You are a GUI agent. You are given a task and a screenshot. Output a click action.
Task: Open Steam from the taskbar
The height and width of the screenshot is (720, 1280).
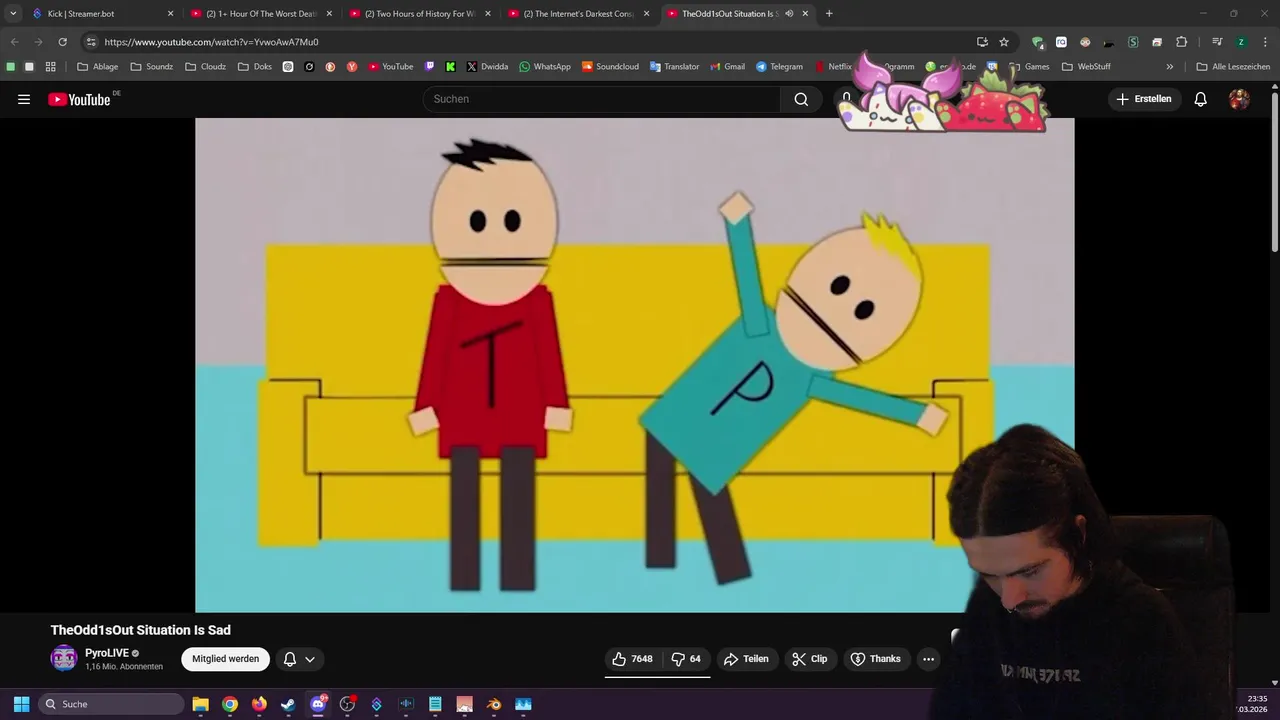click(x=288, y=704)
